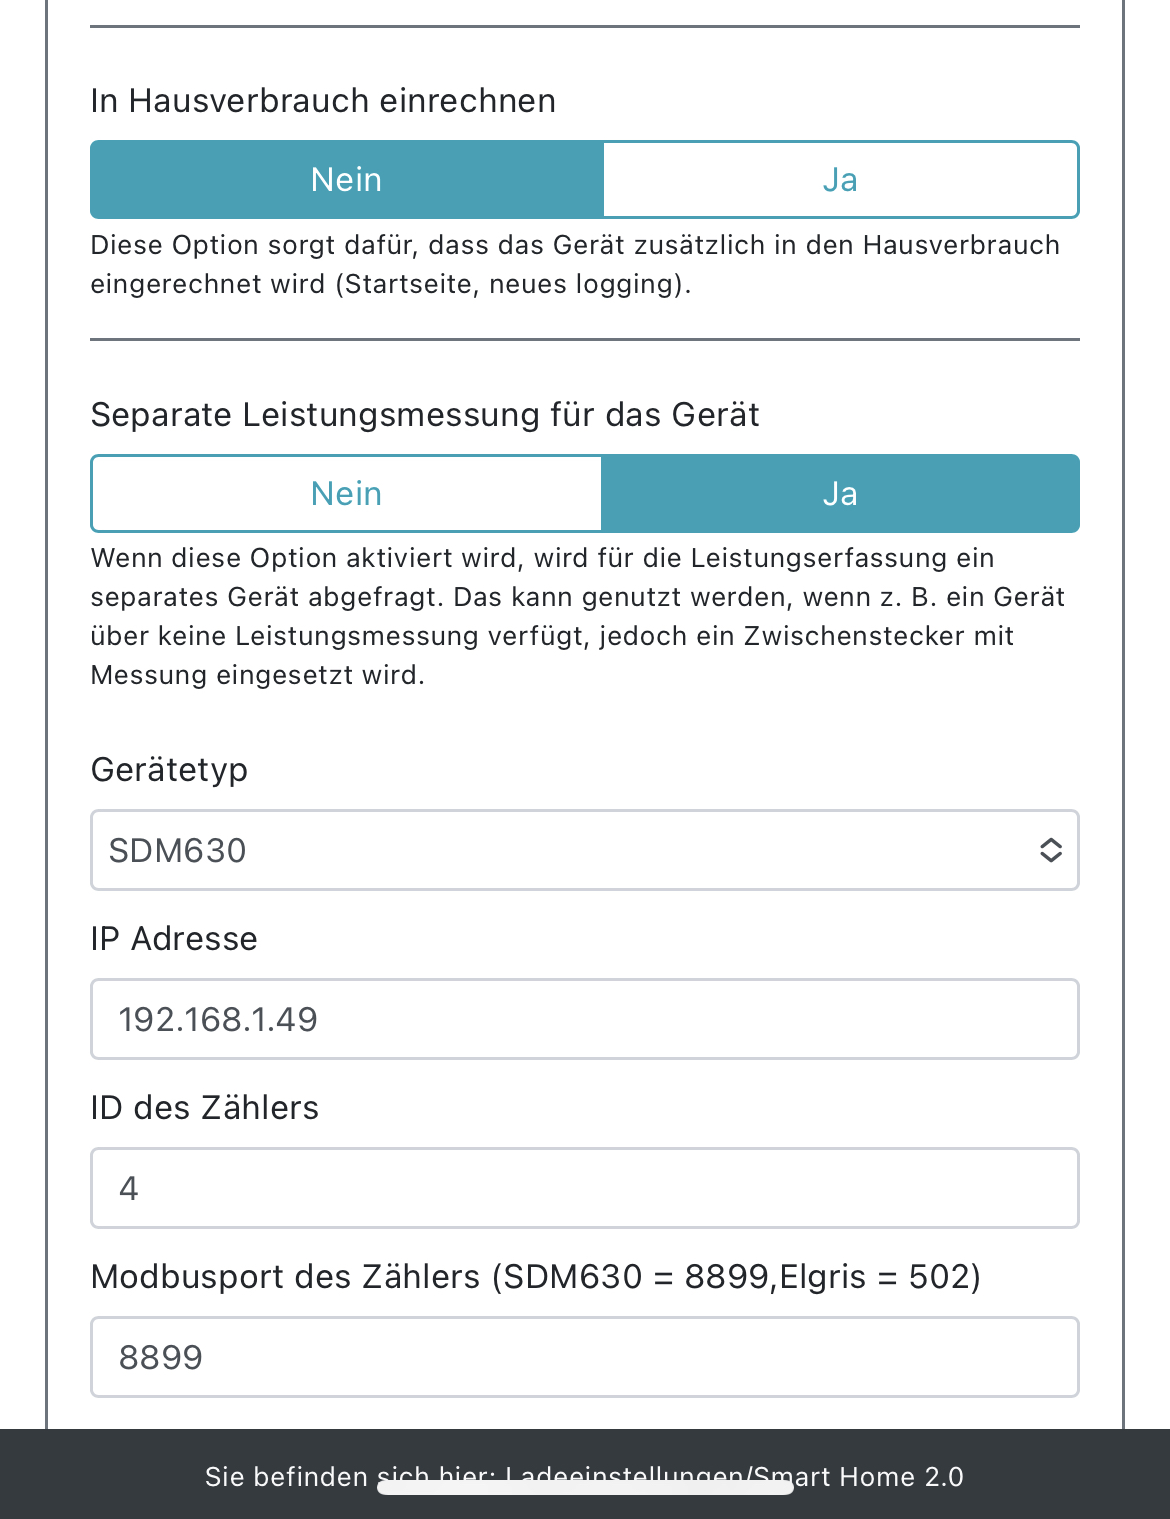Image resolution: width=1170 pixels, height=1519 pixels.
Task: Click the up-down chevron icon in Gerätetyp
Action: pyautogui.click(x=1050, y=850)
